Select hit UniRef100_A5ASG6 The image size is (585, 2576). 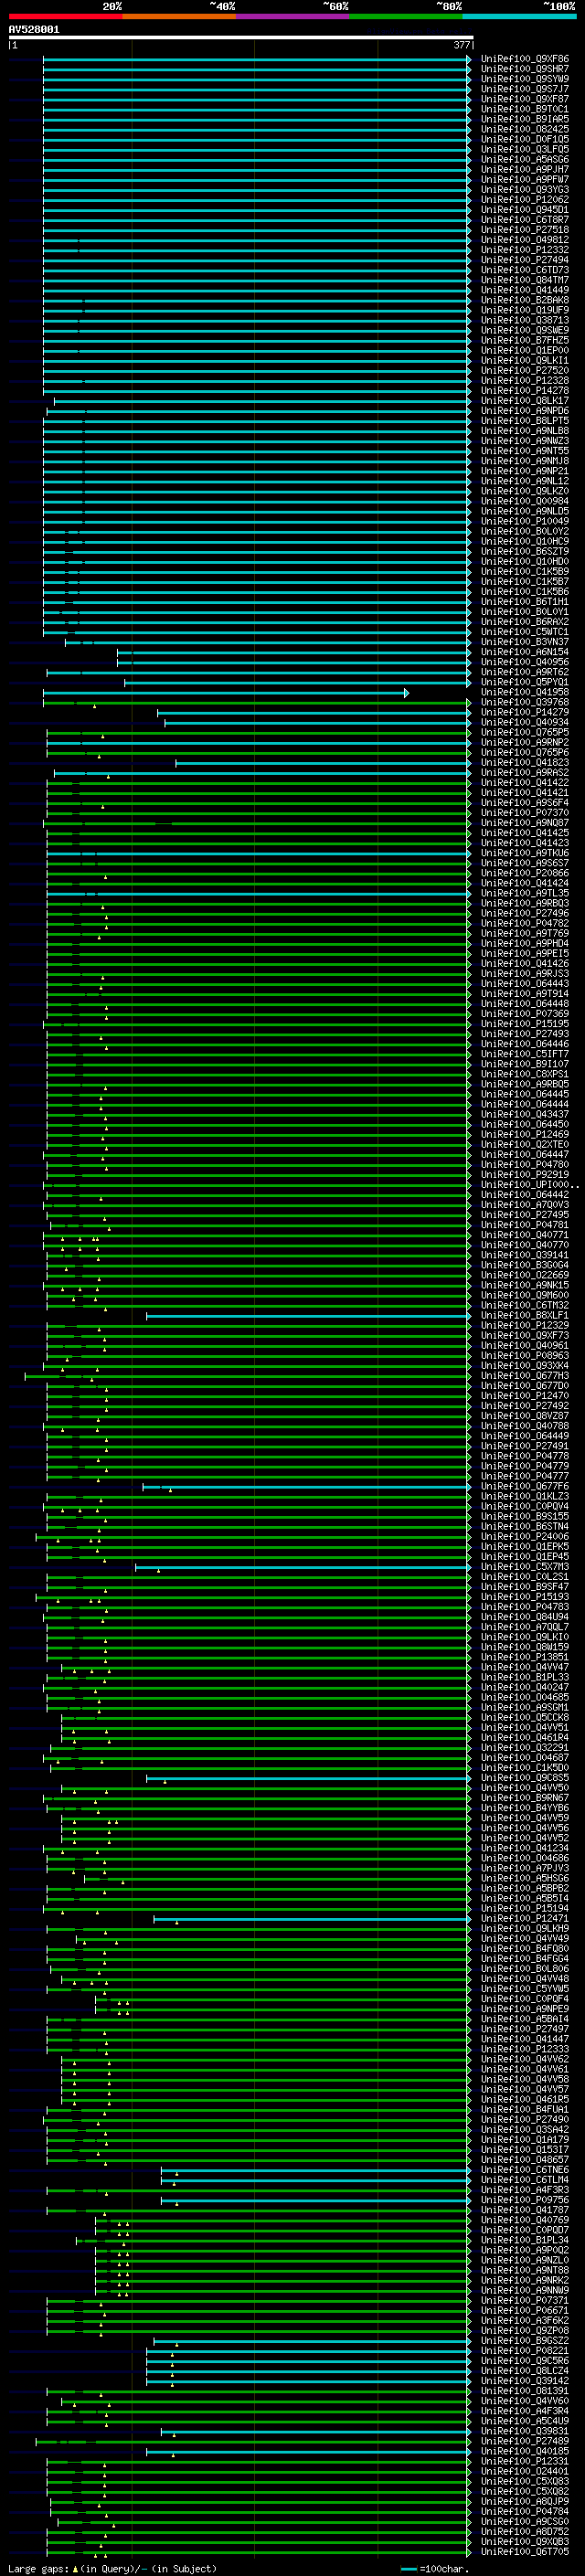point(524,159)
